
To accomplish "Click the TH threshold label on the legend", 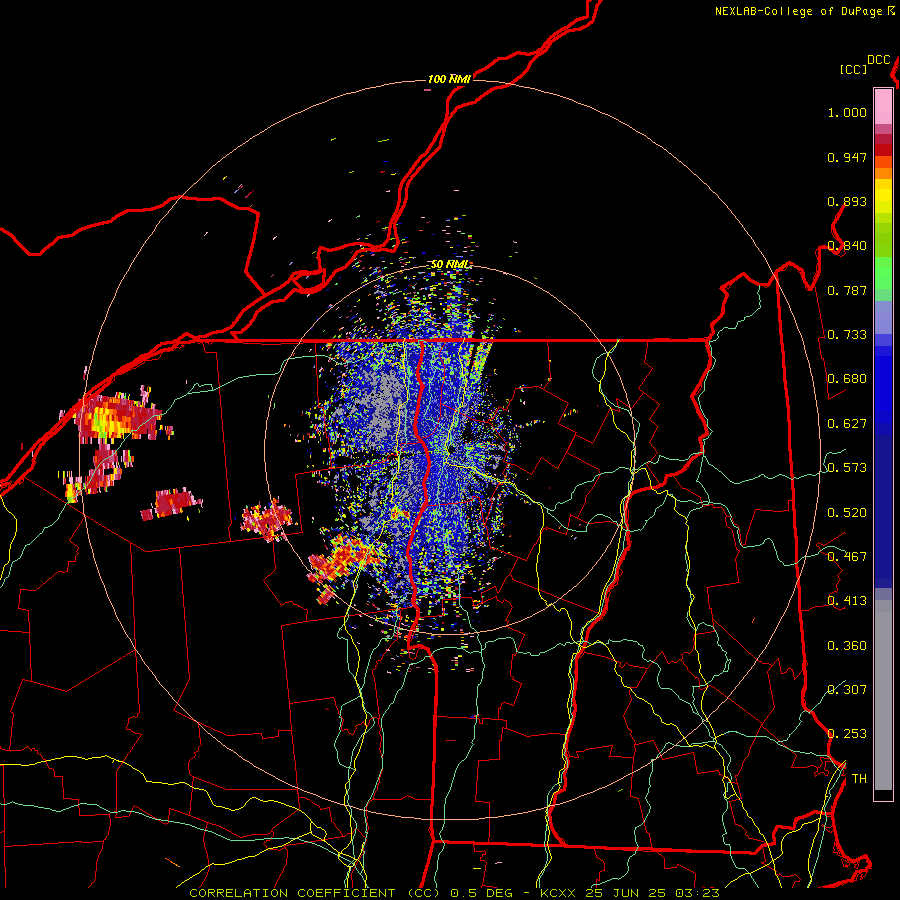I will pyautogui.click(x=859, y=779).
